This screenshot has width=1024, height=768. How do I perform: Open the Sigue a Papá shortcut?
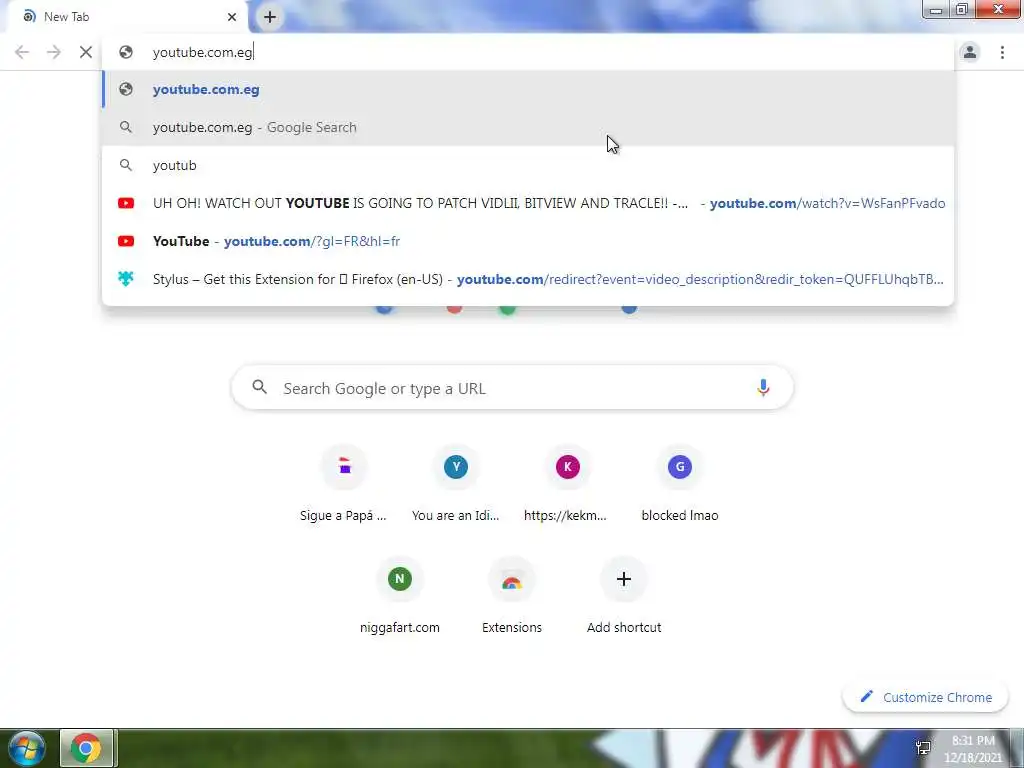pos(344,485)
